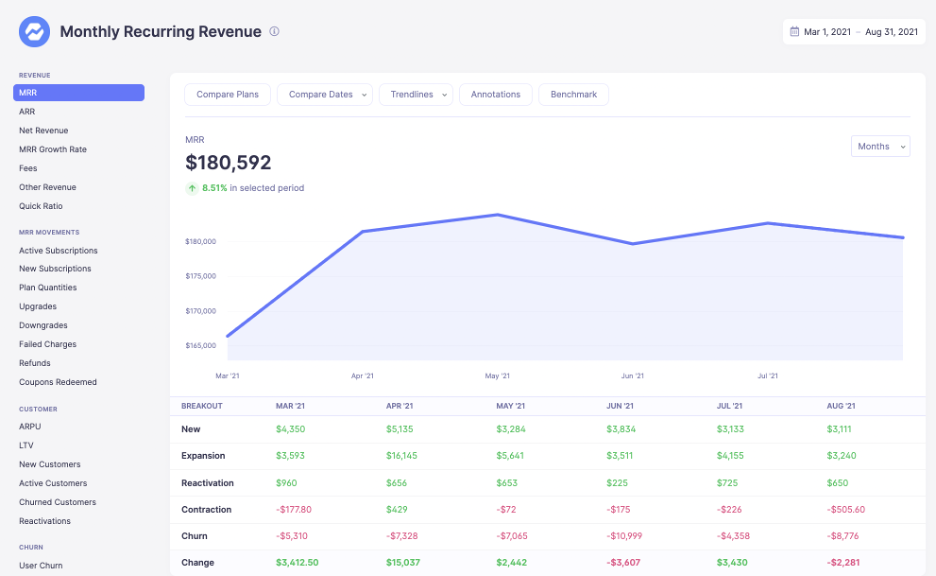Open the LTV metric page
The width and height of the screenshot is (936, 576).
pyautogui.click(x=28, y=445)
